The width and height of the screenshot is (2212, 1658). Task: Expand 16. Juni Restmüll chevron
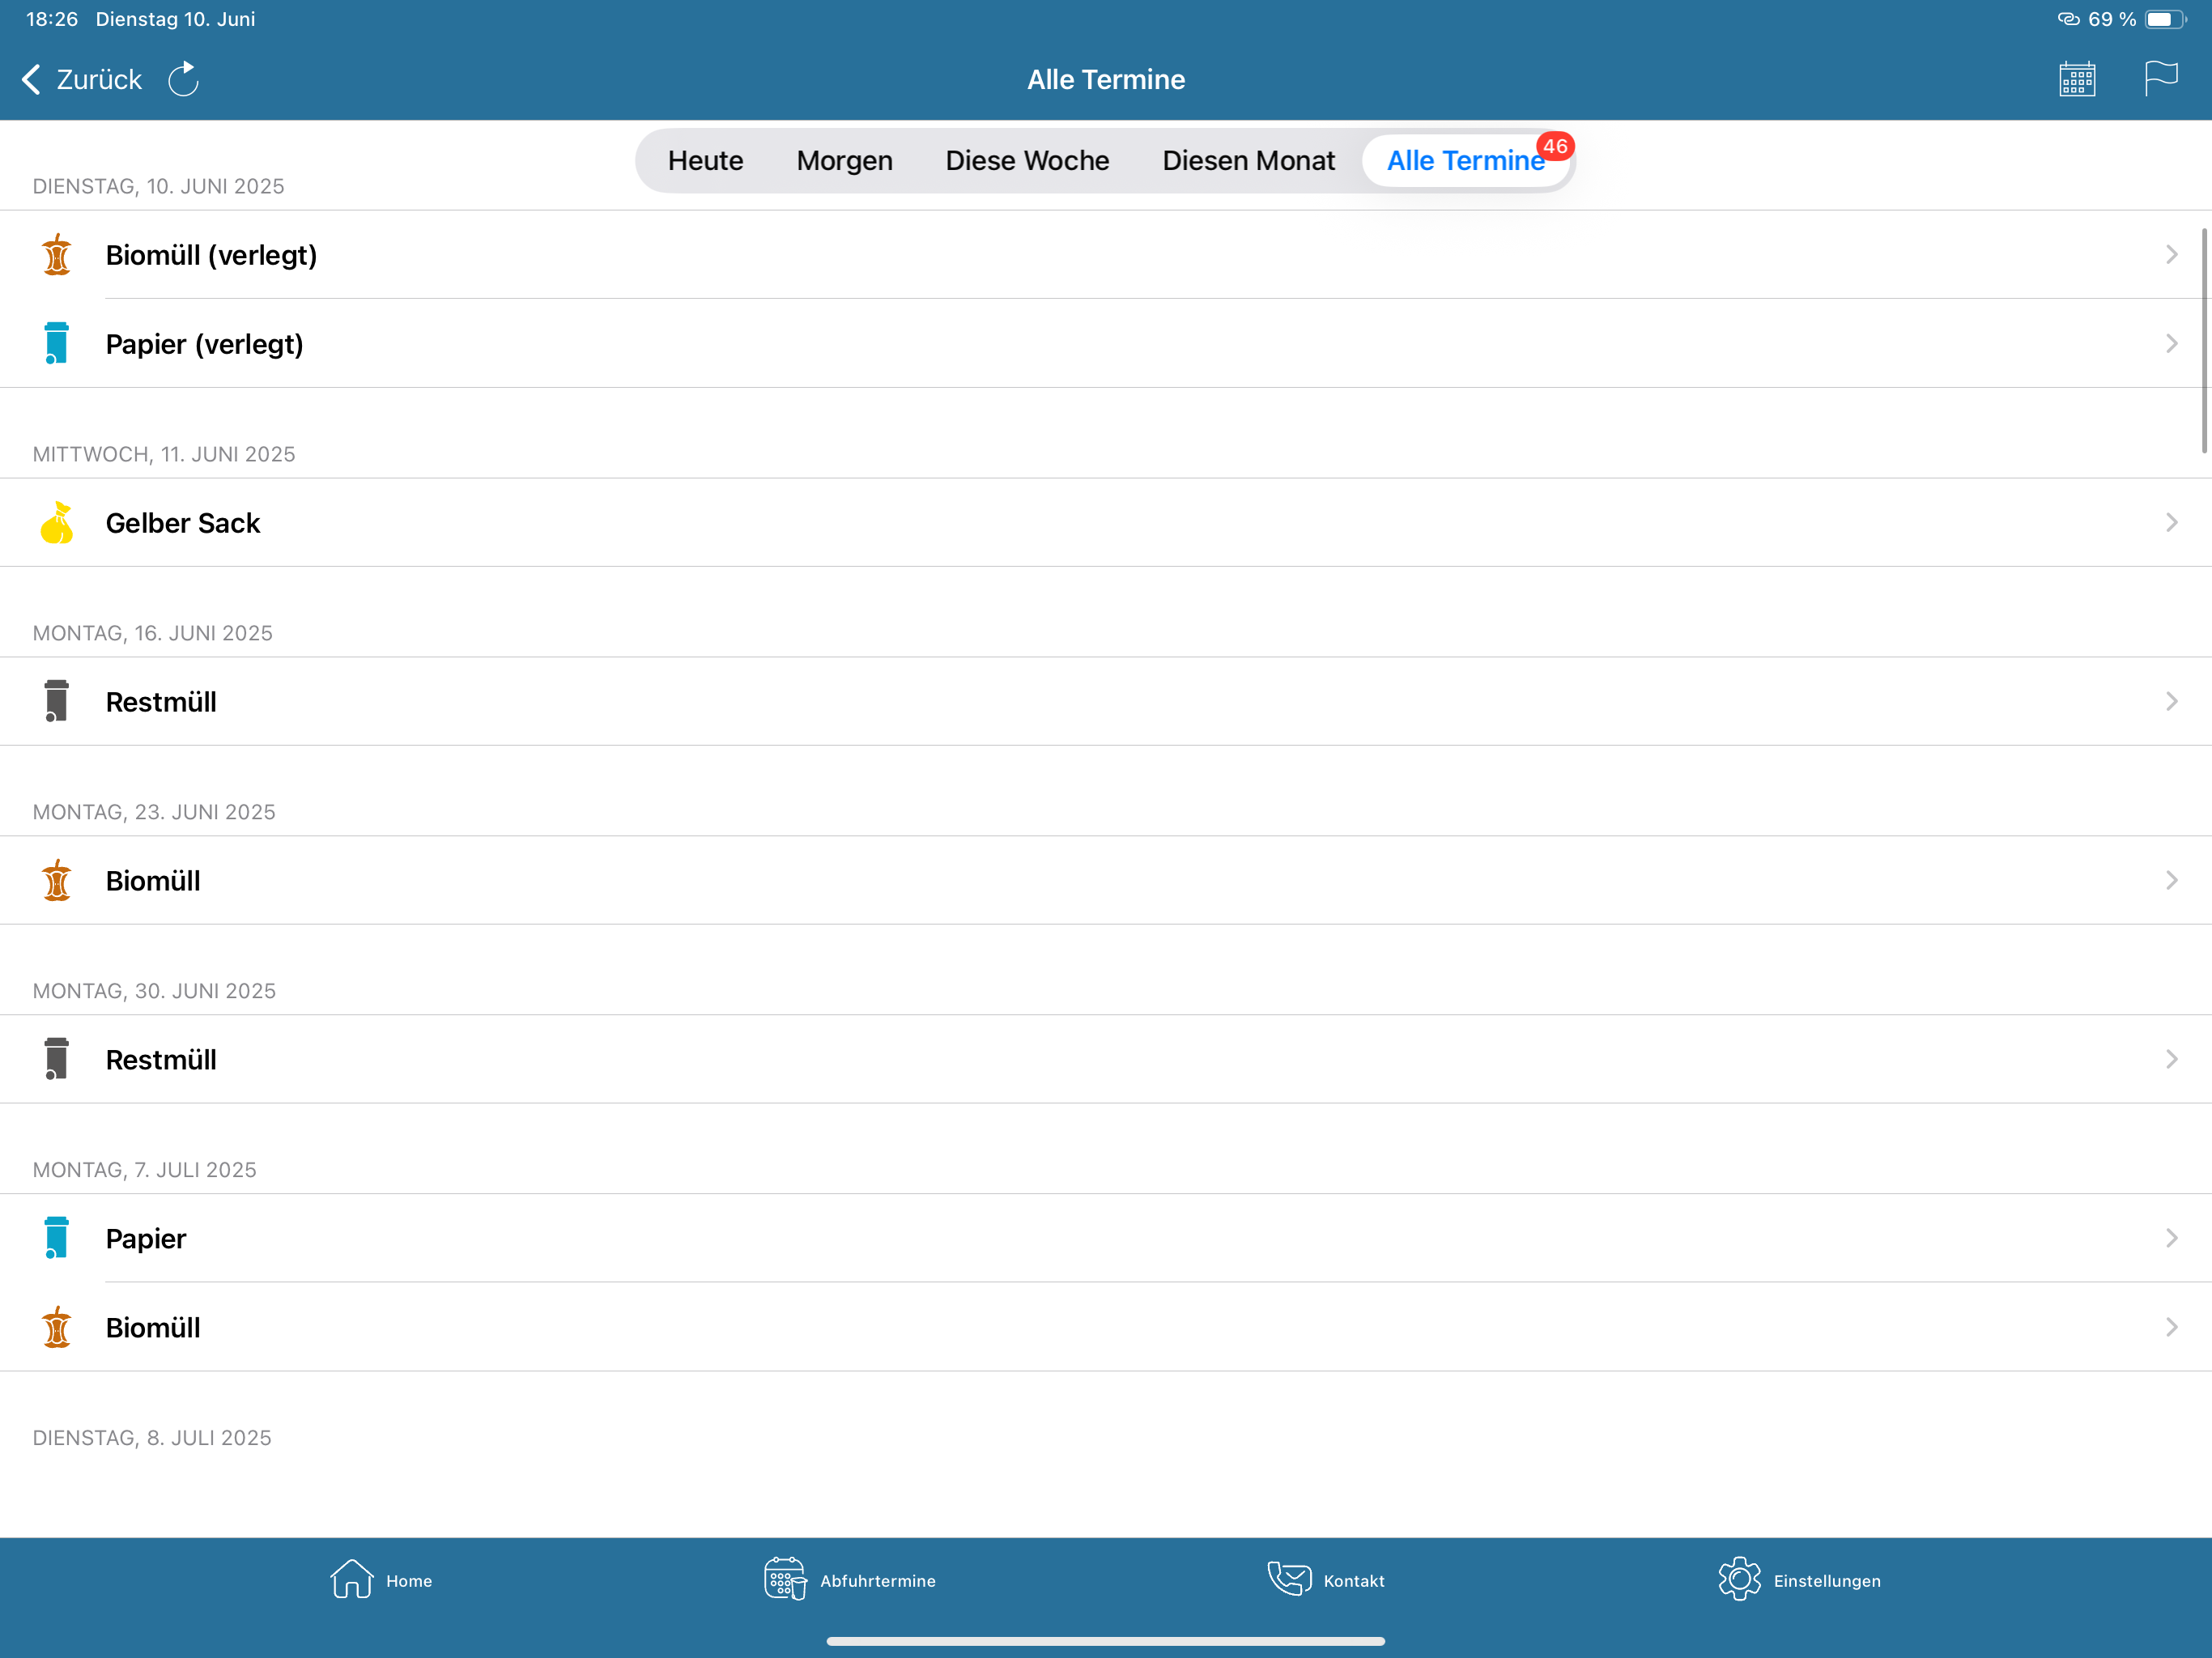2171,702
